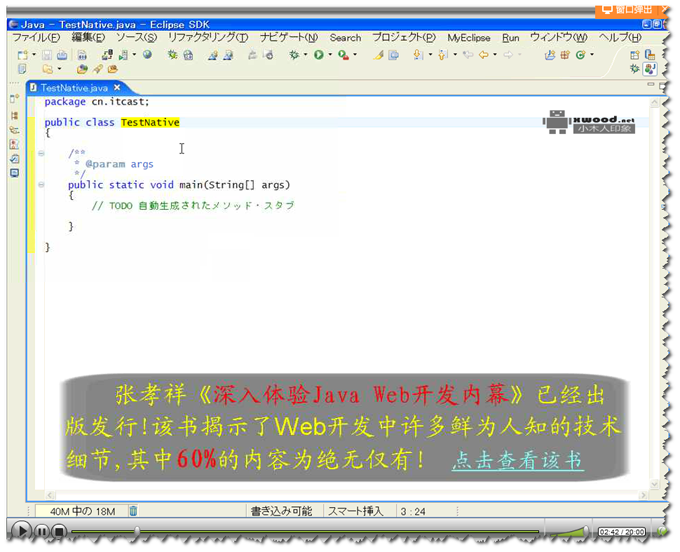
Task: Click the video seek slider handle
Action: point(137,530)
